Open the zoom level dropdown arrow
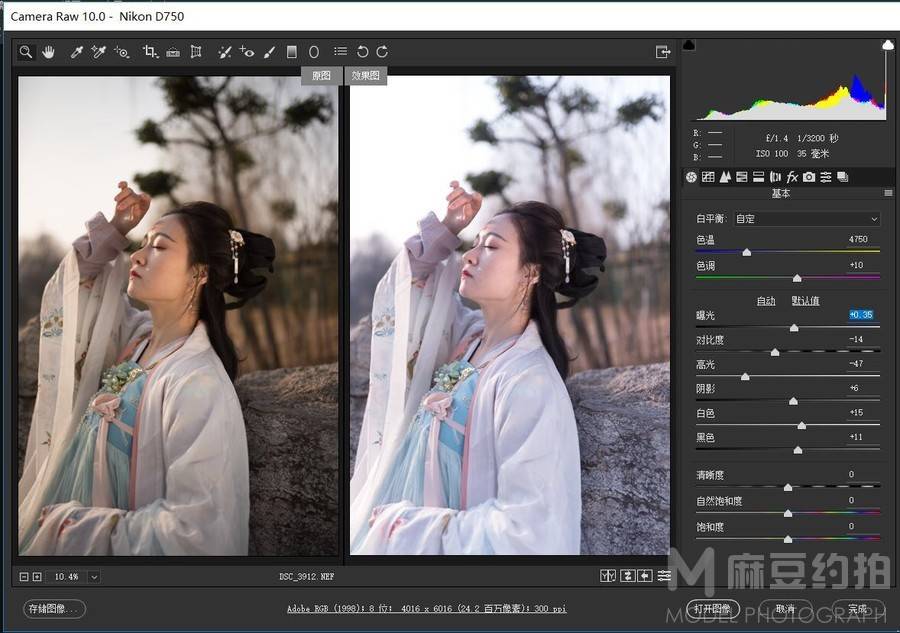This screenshot has height=633, width=900. click(94, 577)
